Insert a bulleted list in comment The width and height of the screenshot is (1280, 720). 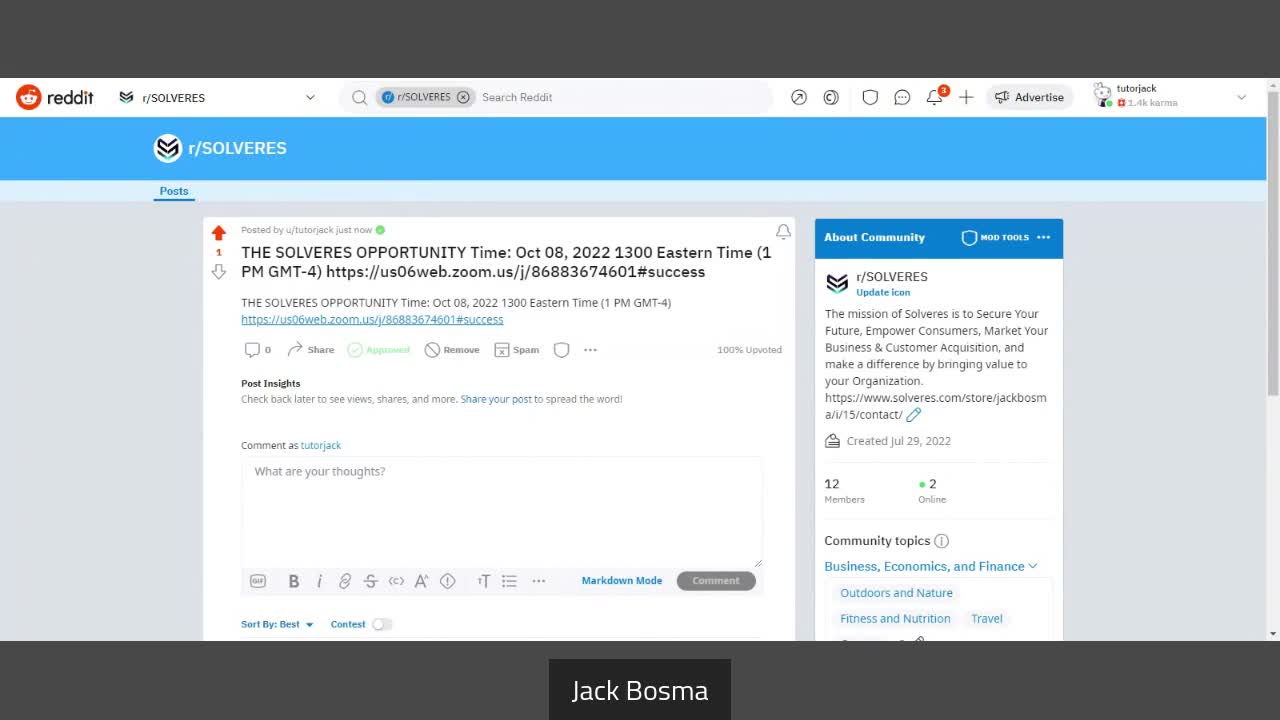509,581
